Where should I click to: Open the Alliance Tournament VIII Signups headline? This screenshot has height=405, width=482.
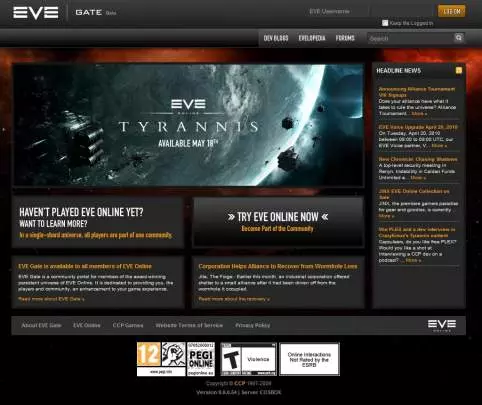pos(417,92)
